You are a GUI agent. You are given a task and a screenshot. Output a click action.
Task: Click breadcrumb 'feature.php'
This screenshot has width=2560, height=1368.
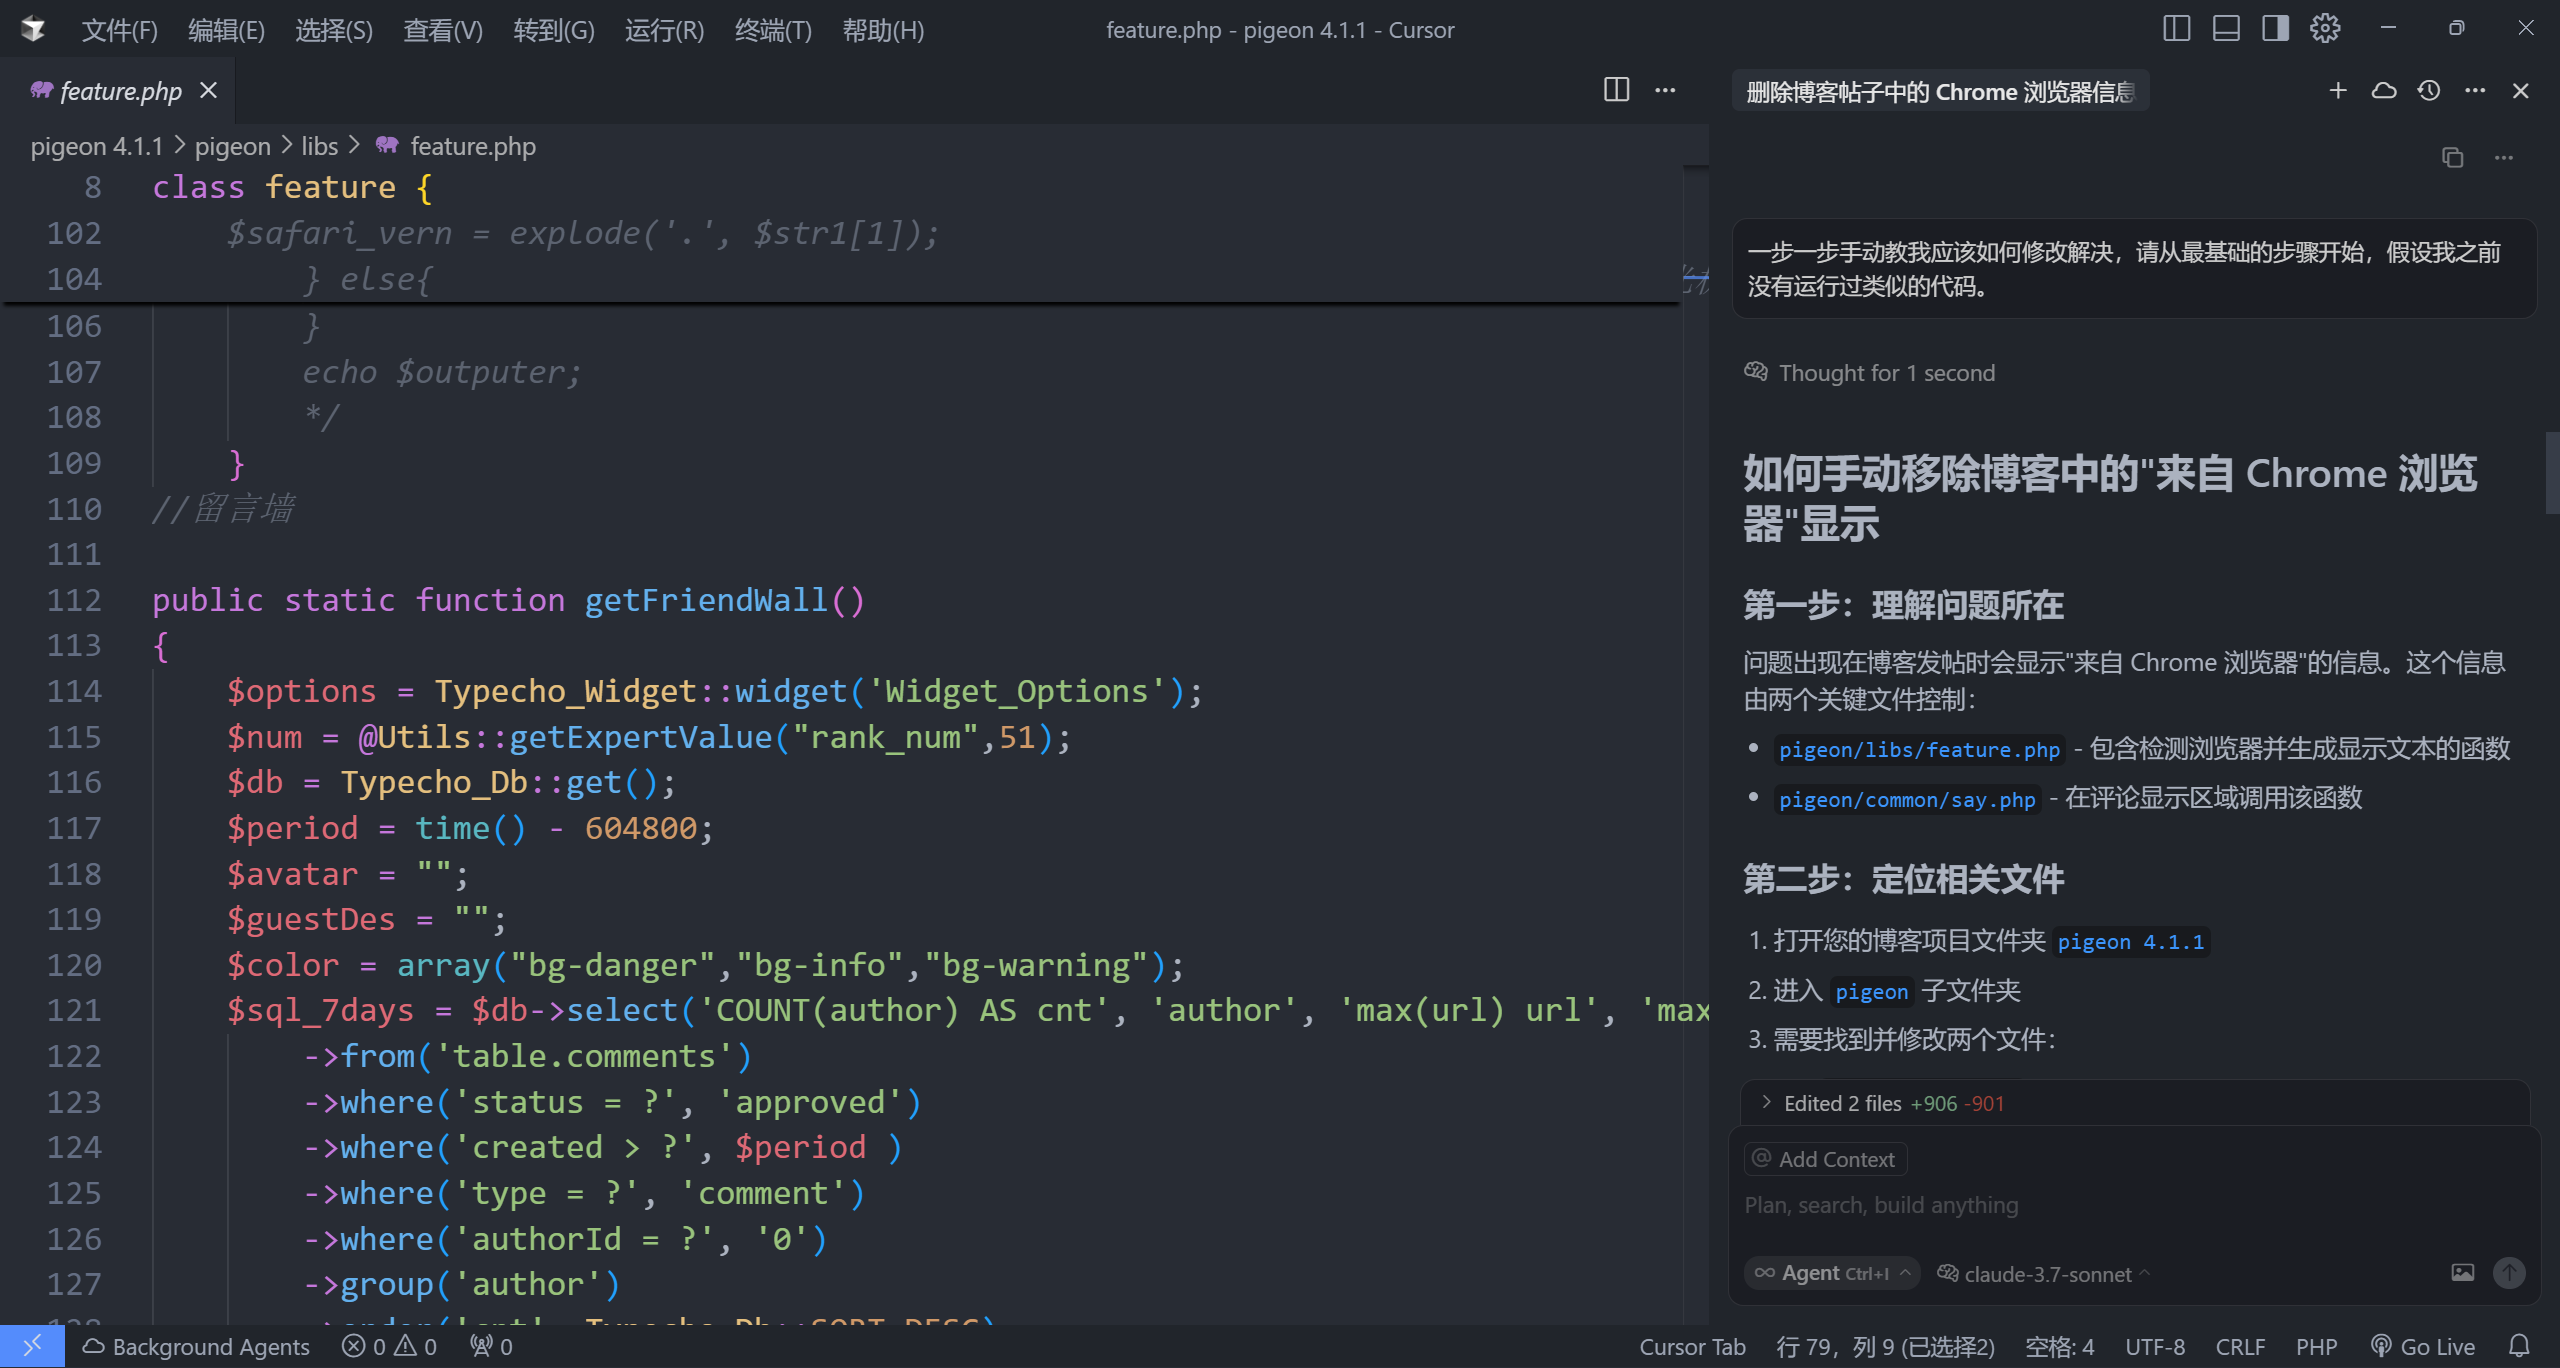(x=473, y=146)
